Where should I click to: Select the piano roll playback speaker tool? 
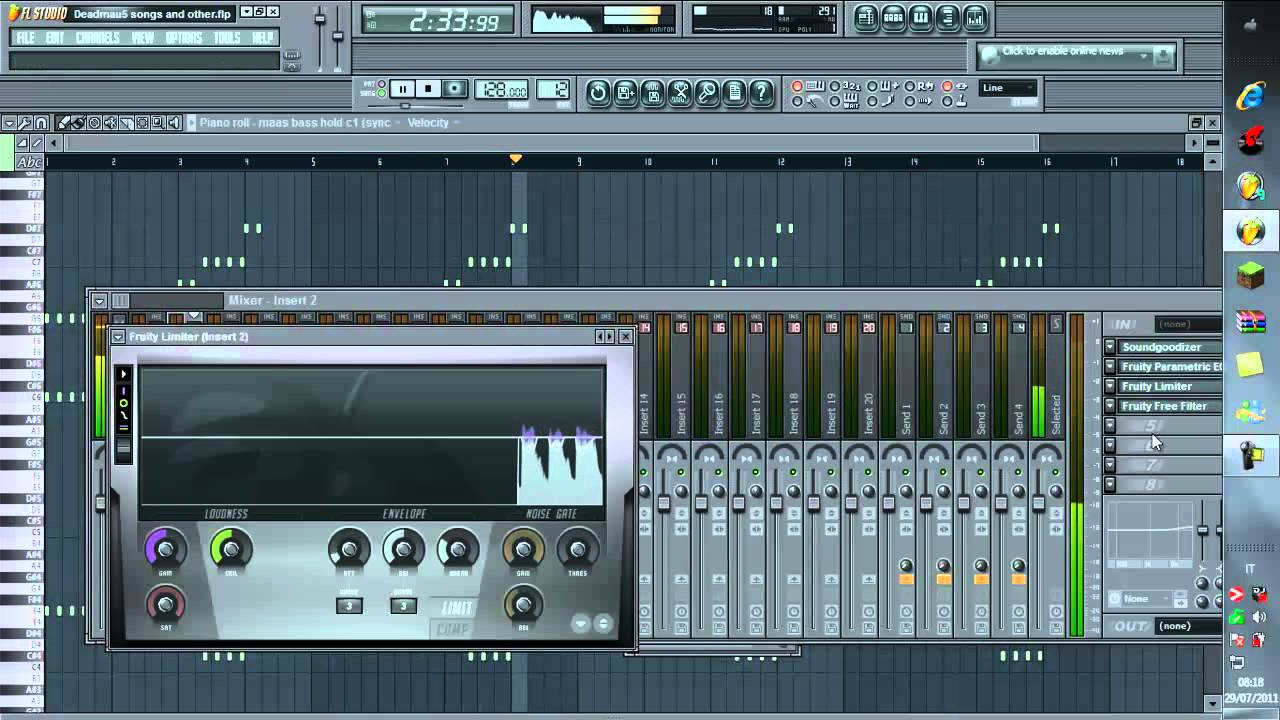point(174,122)
